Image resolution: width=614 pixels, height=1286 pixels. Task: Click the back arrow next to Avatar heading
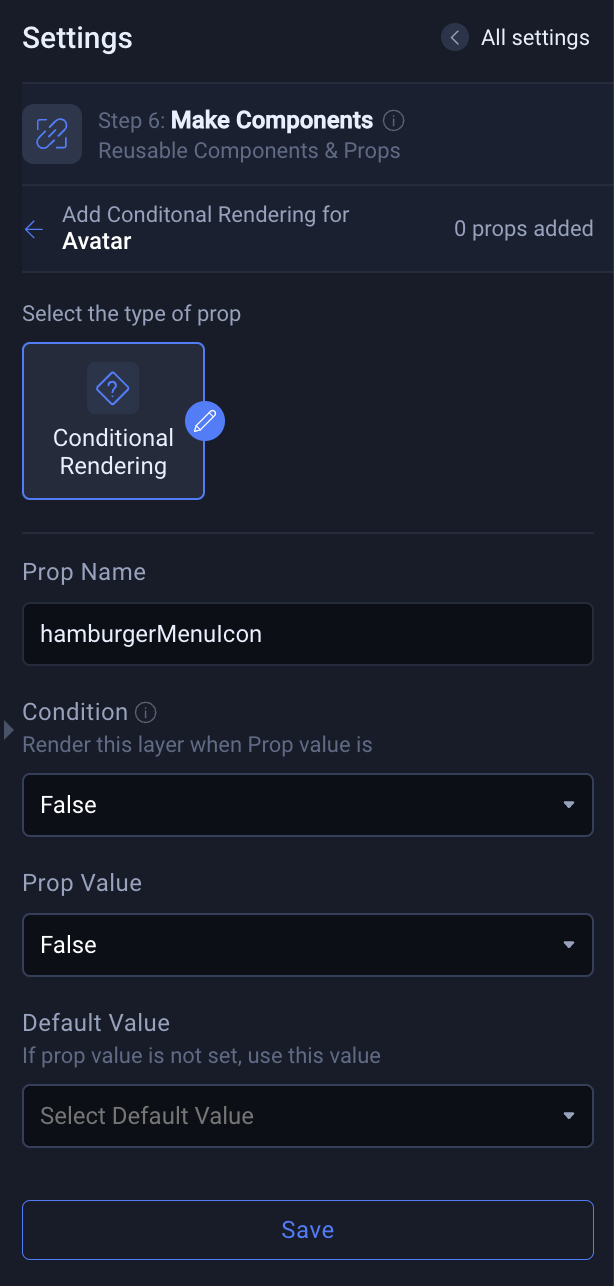point(33,228)
